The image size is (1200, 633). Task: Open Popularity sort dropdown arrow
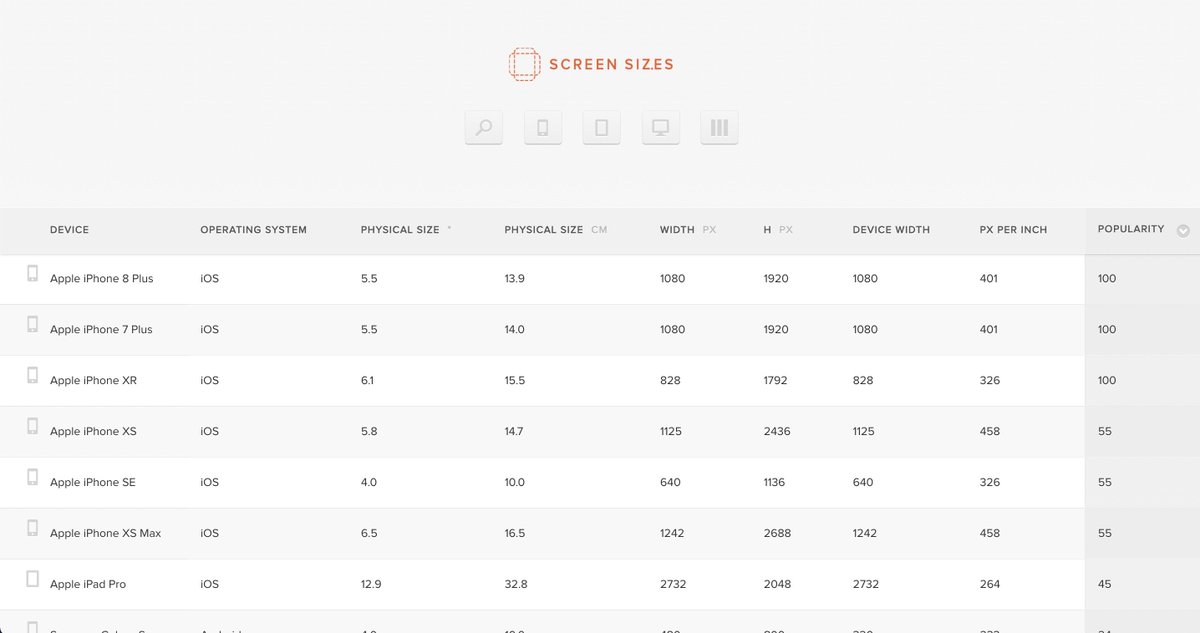click(x=1183, y=231)
